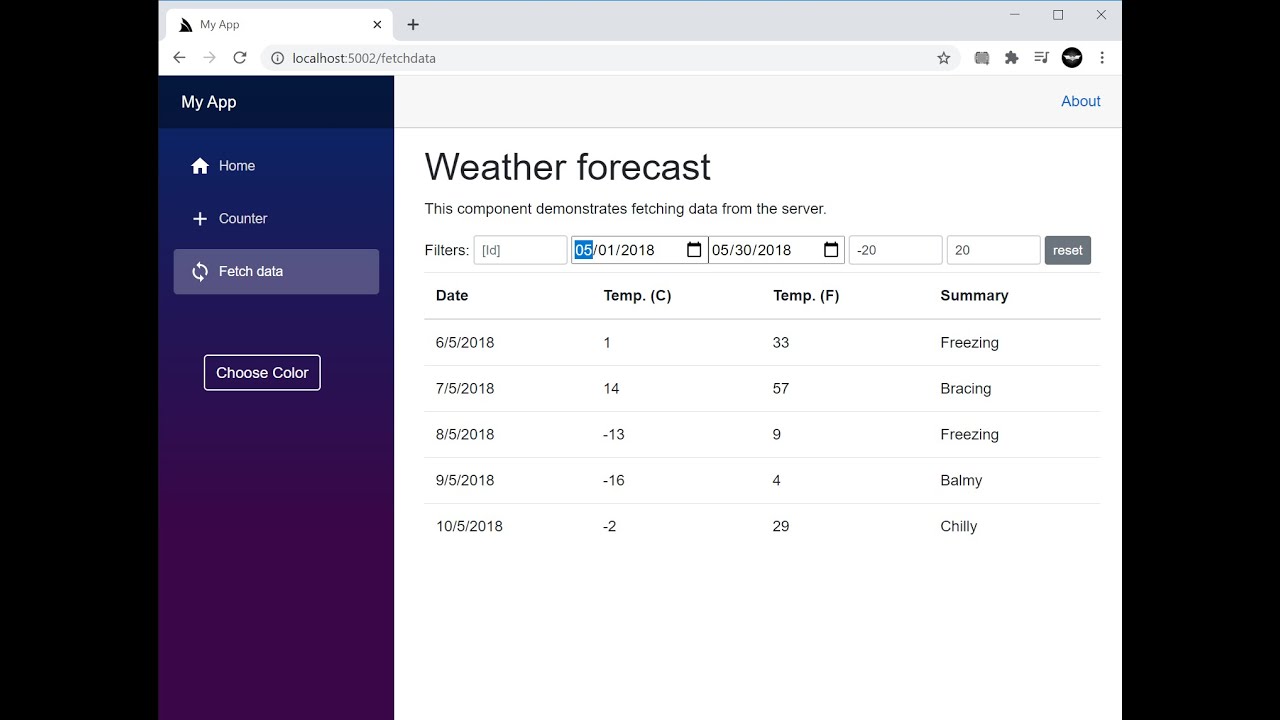Open a new browser tab
The image size is (1280, 720).
tap(413, 25)
